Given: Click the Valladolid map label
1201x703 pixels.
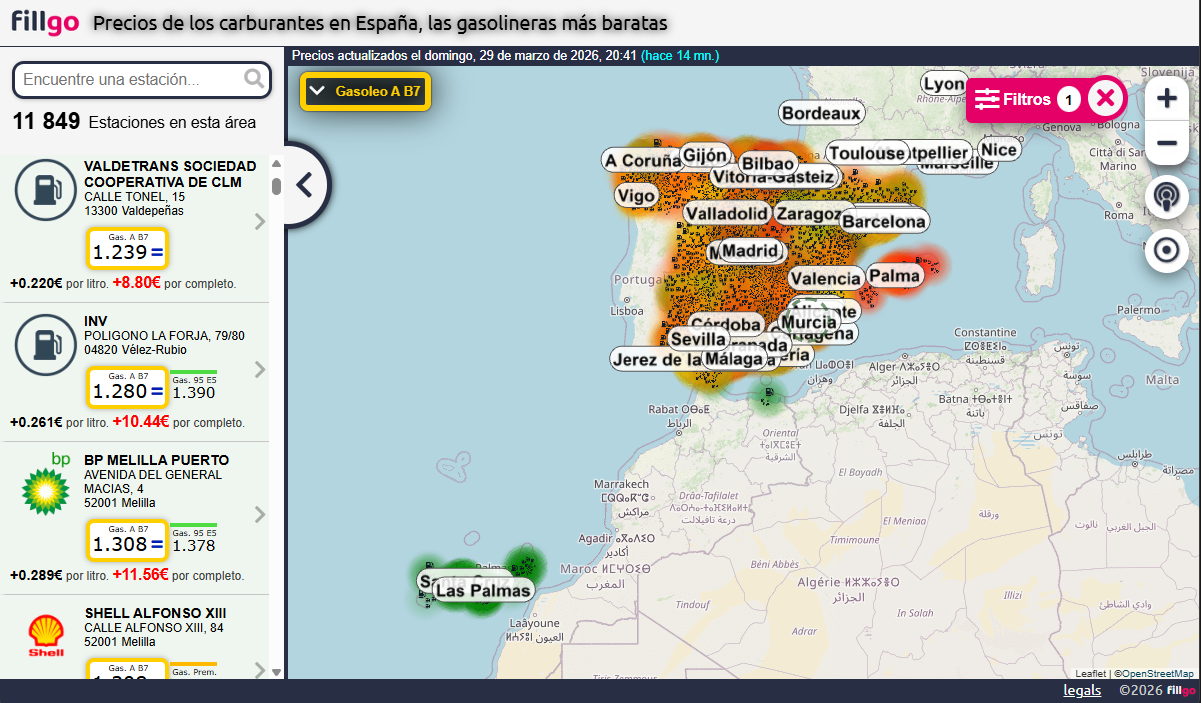Looking at the screenshot, I should [727, 213].
